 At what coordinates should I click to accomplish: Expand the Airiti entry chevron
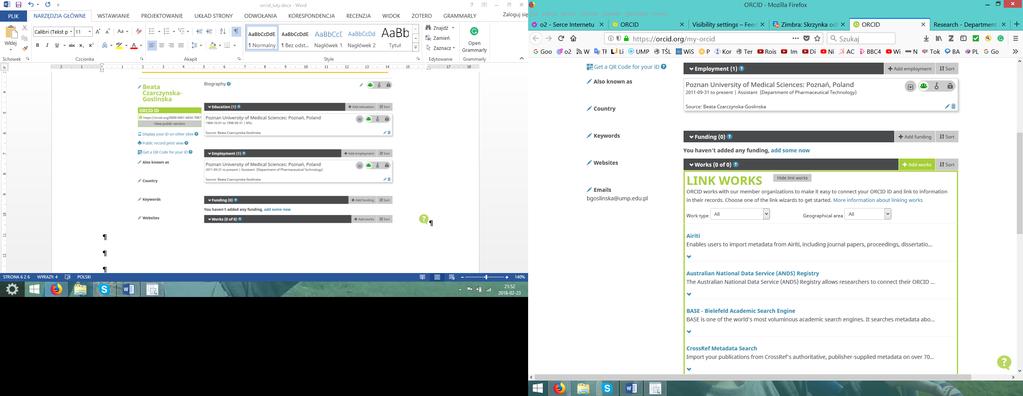point(689,256)
